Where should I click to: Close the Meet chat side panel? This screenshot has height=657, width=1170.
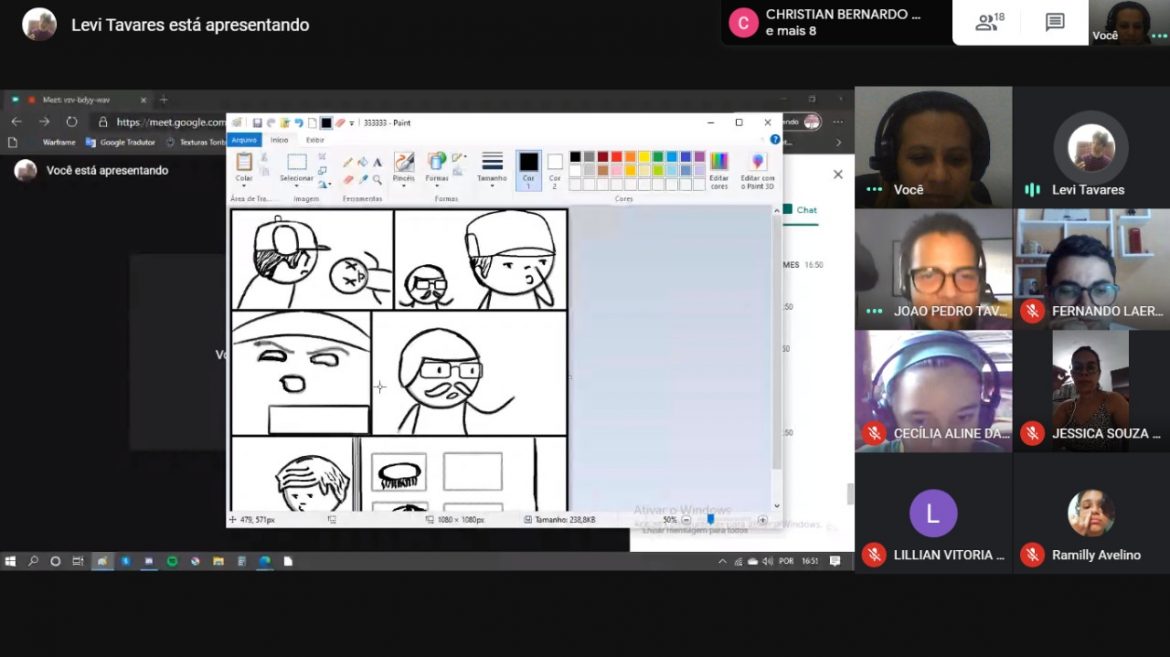click(x=838, y=174)
